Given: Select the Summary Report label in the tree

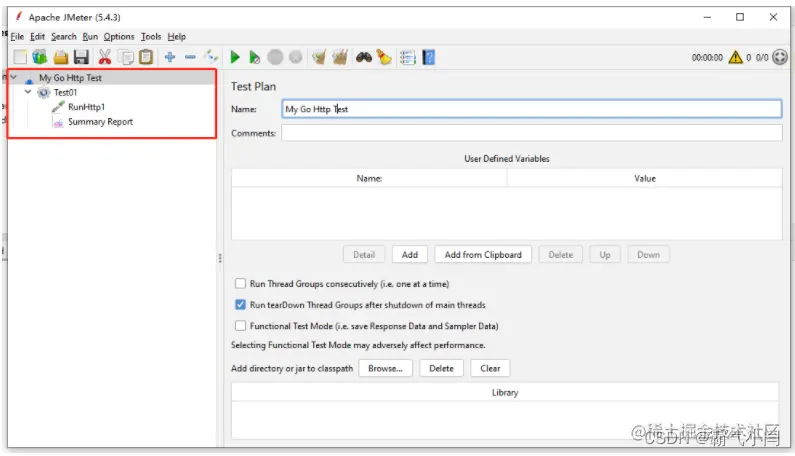Looking at the screenshot, I should coord(100,122).
